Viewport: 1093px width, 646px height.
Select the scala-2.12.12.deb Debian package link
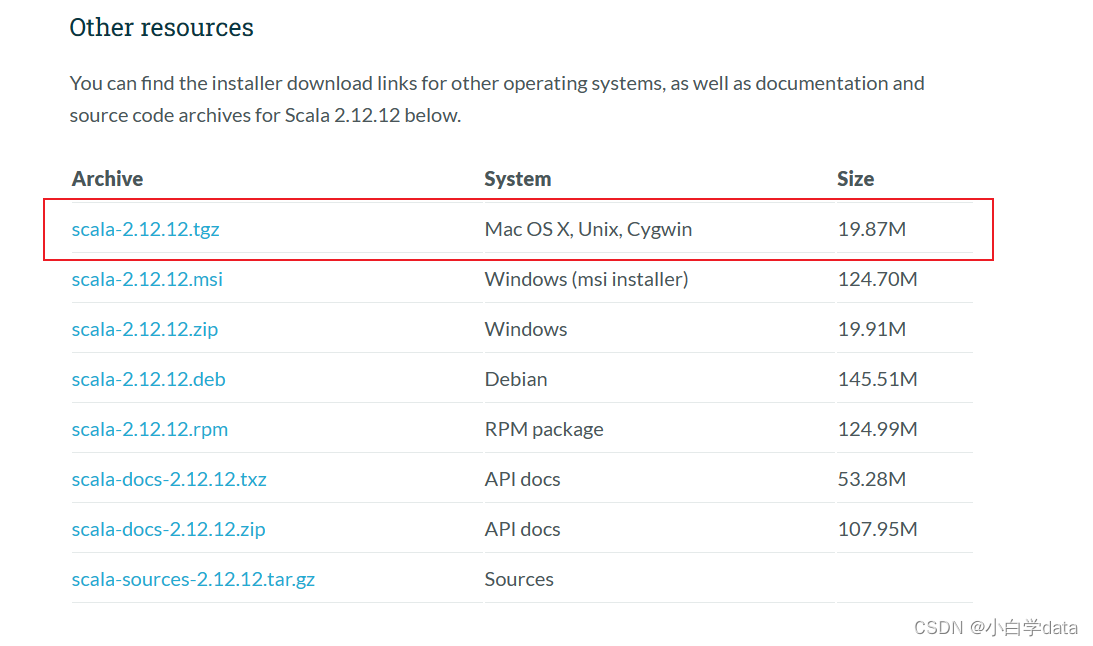[x=148, y=379]
